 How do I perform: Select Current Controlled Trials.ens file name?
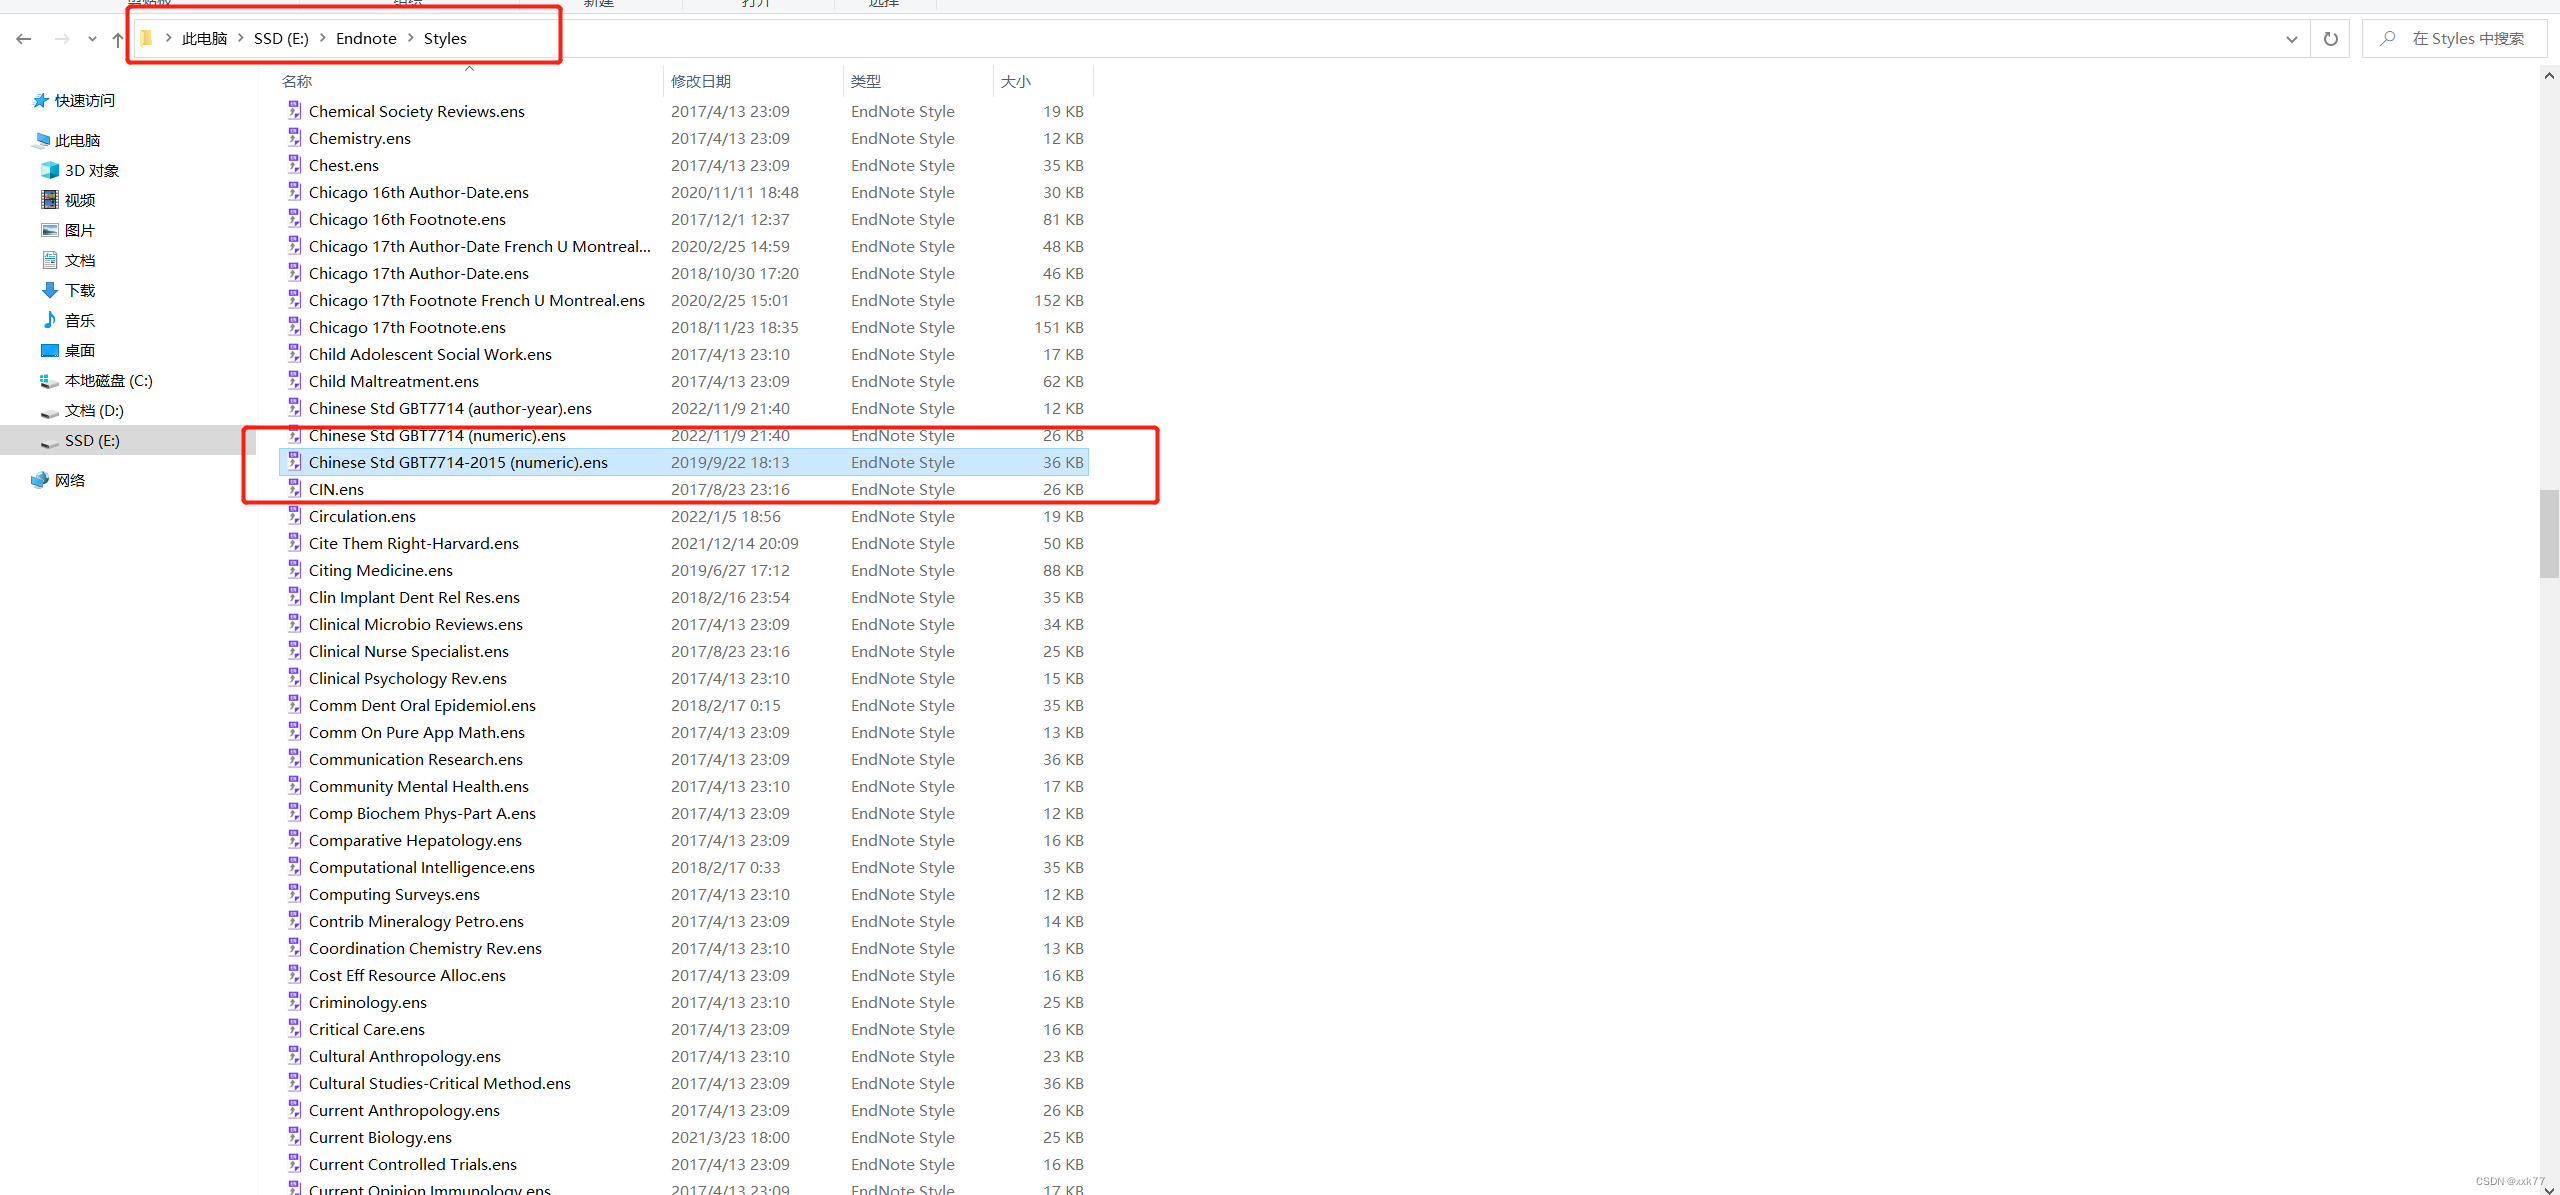click(x=413, y=1165)
